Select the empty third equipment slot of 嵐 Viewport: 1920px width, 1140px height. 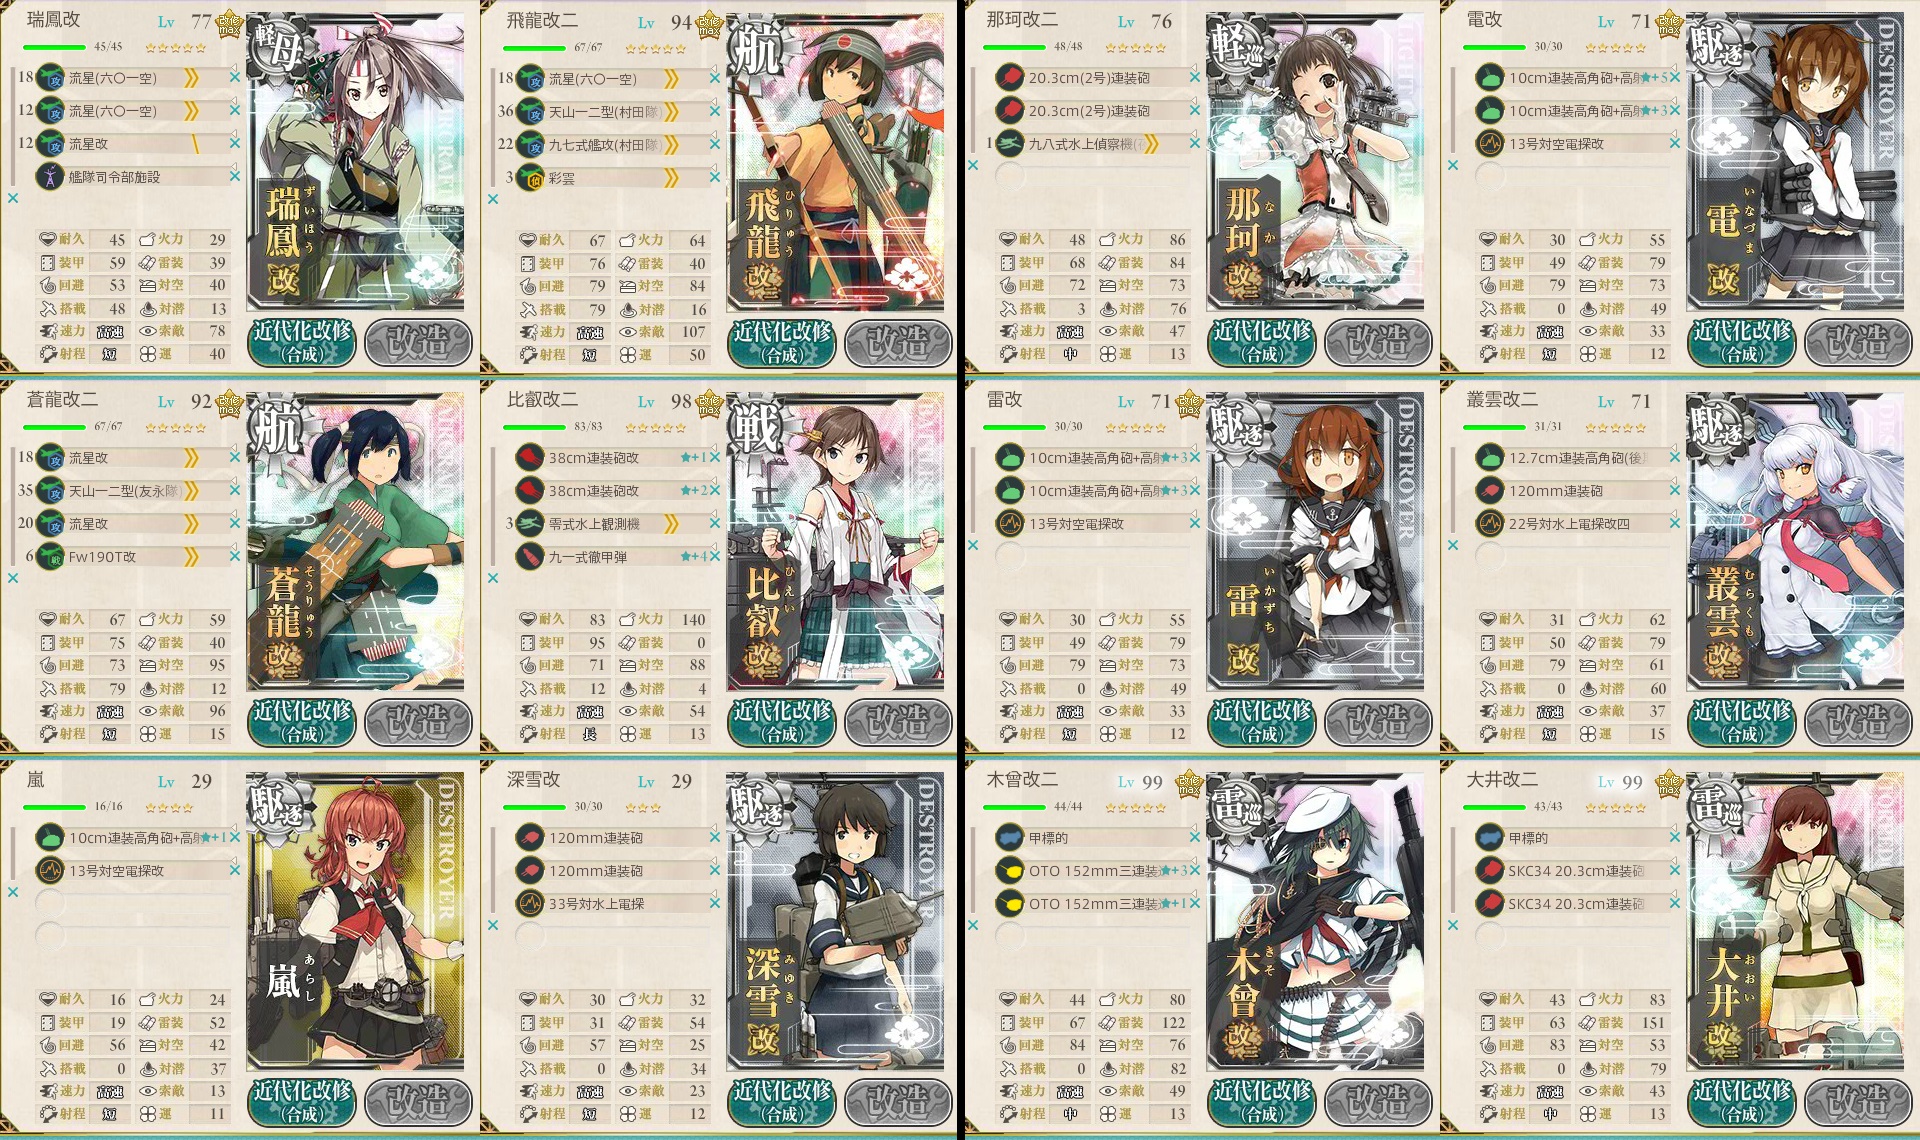tap(135, 903)
